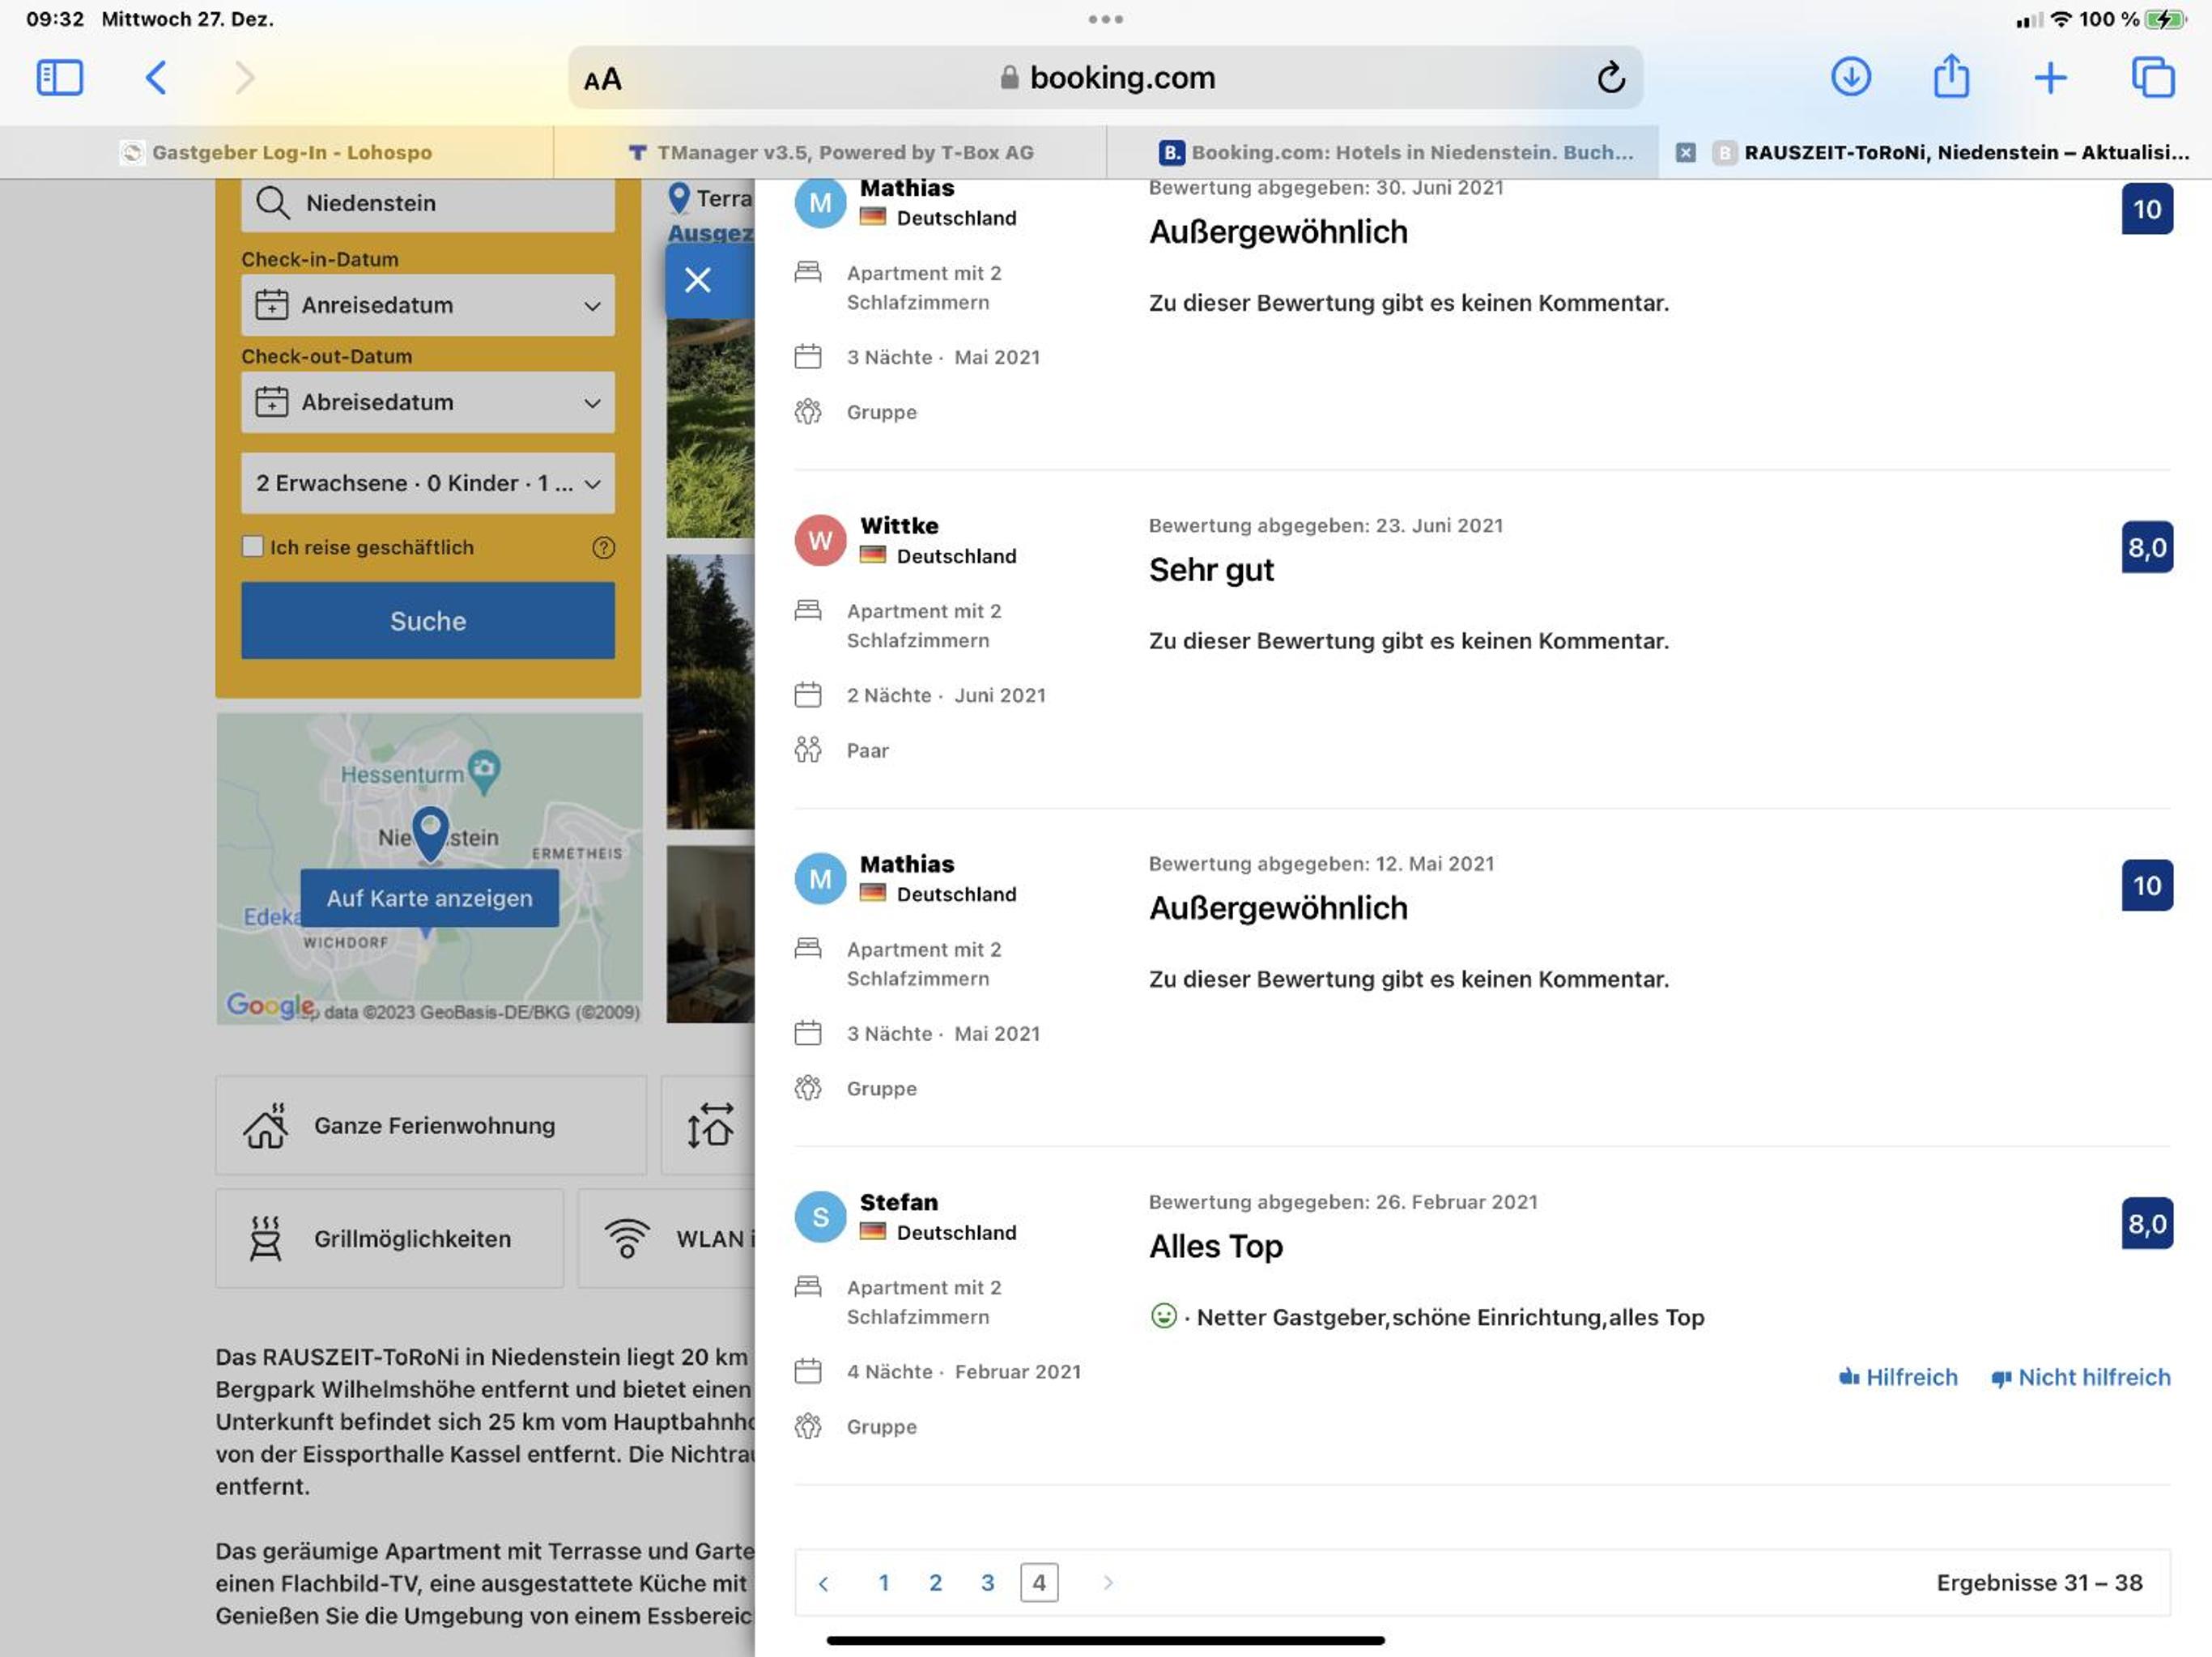The width and height of the screenshot is (2212, 1657).
Task: Toggle the Safari sidebar icon
Action: [59, 78]
